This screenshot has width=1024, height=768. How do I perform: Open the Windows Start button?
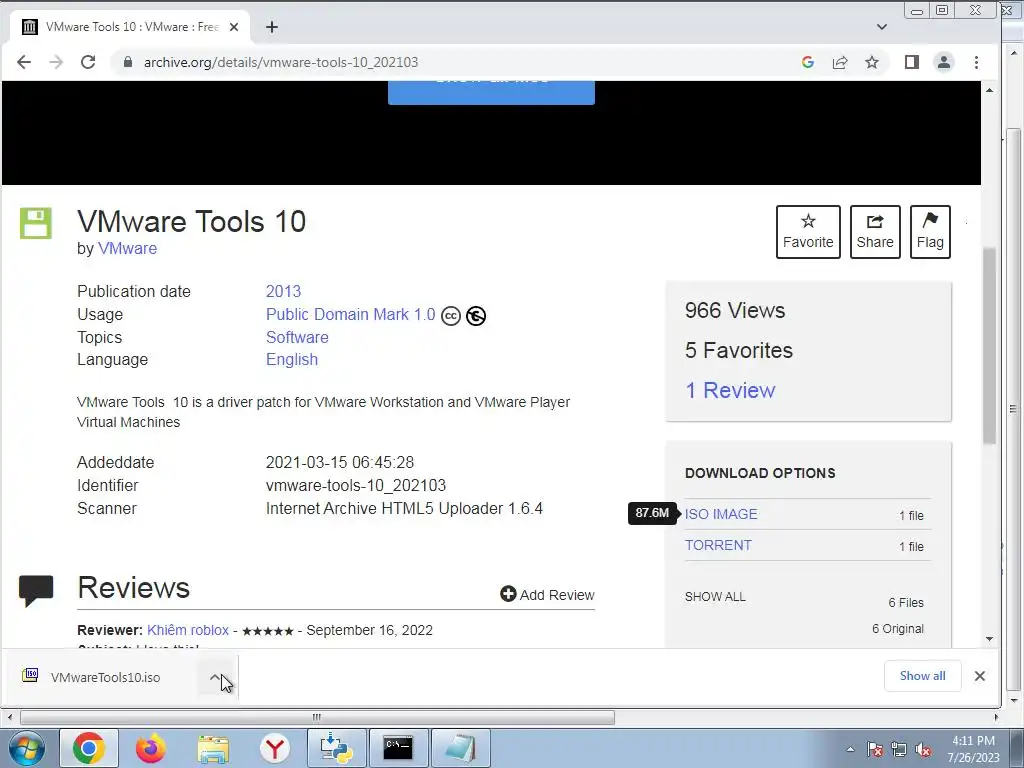click(x=27, y=748)
